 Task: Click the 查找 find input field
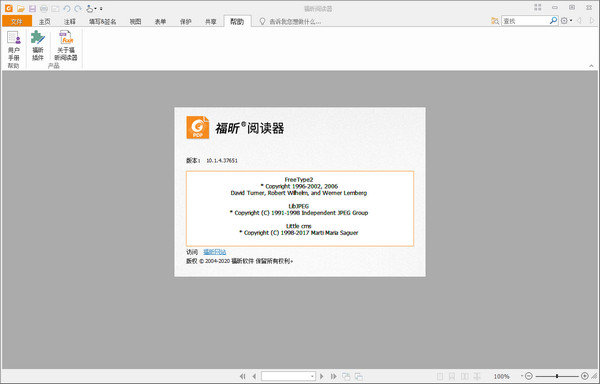click(525, 21)
